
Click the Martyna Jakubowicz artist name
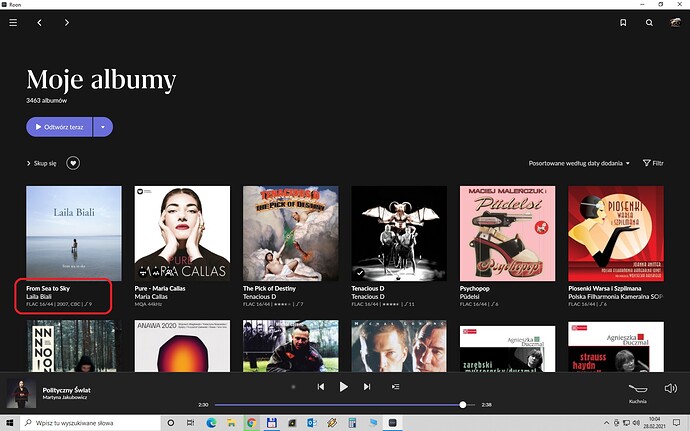tap(65, 397)
